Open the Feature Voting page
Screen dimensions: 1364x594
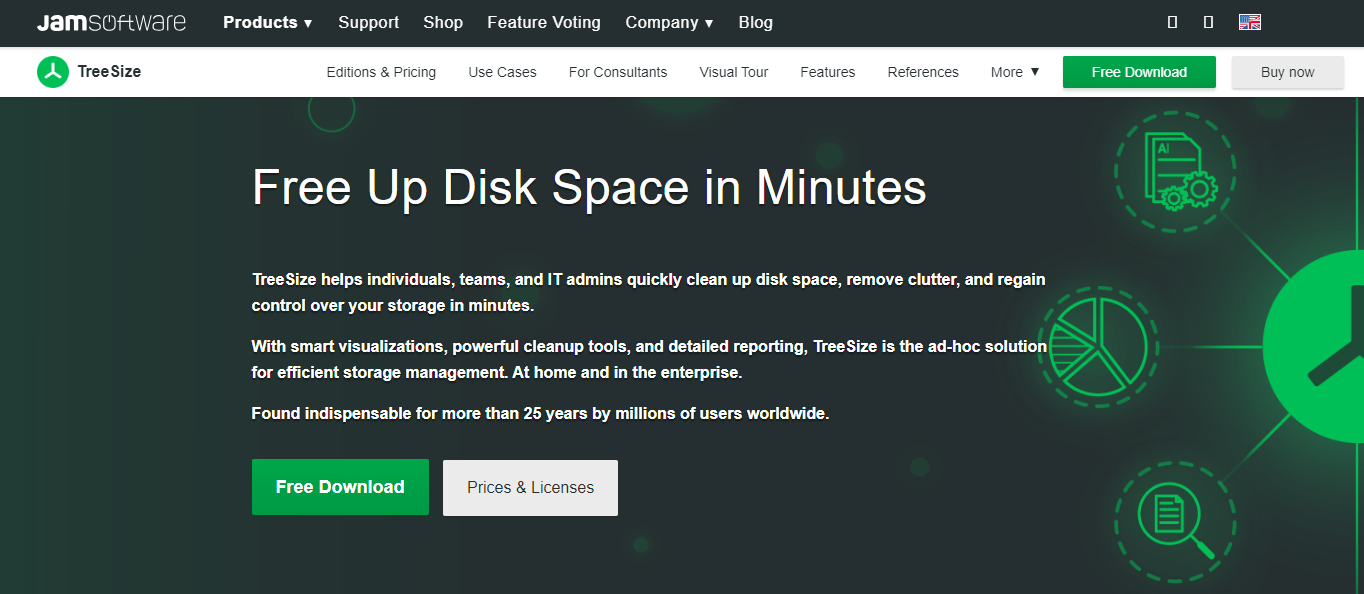(544, 22)
